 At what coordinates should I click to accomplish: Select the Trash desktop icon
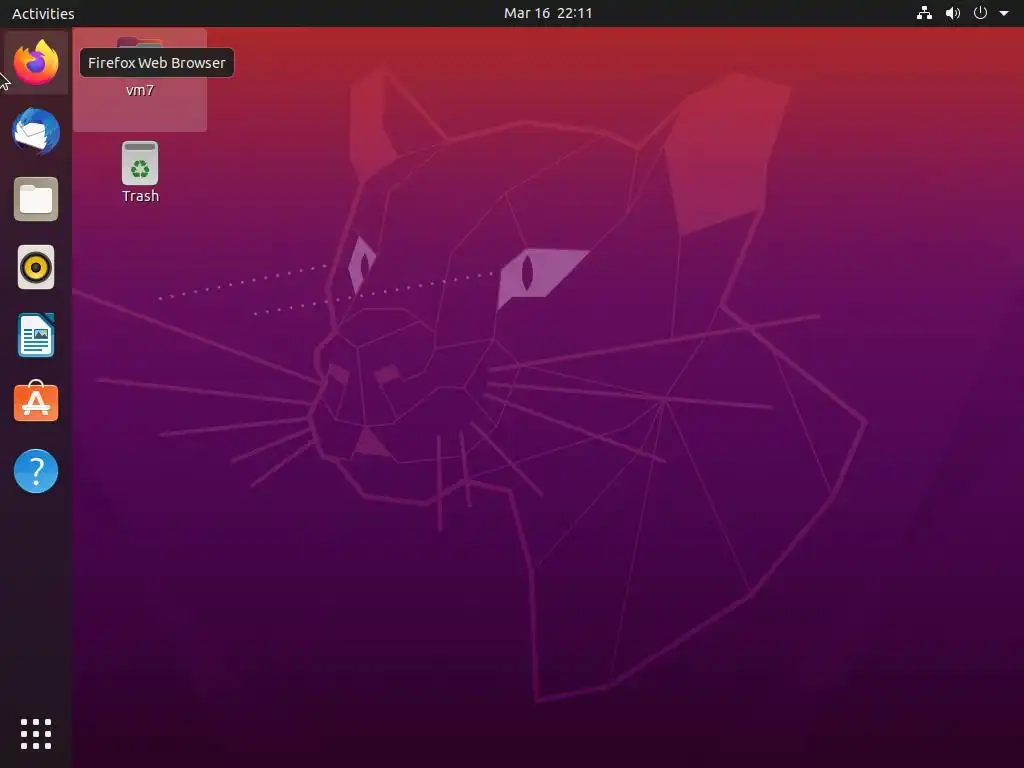coord(140,172)
